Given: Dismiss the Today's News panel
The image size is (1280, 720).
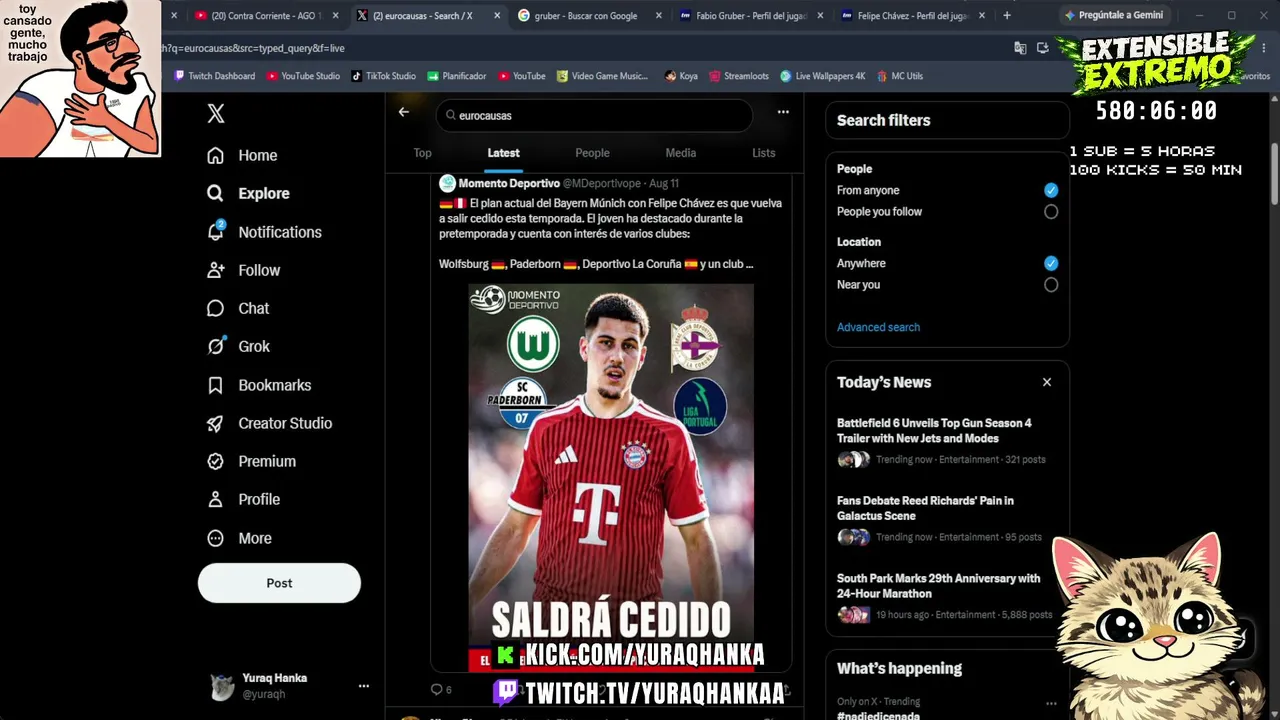Looking at the screenshot, I should (x=1047, y=382).
